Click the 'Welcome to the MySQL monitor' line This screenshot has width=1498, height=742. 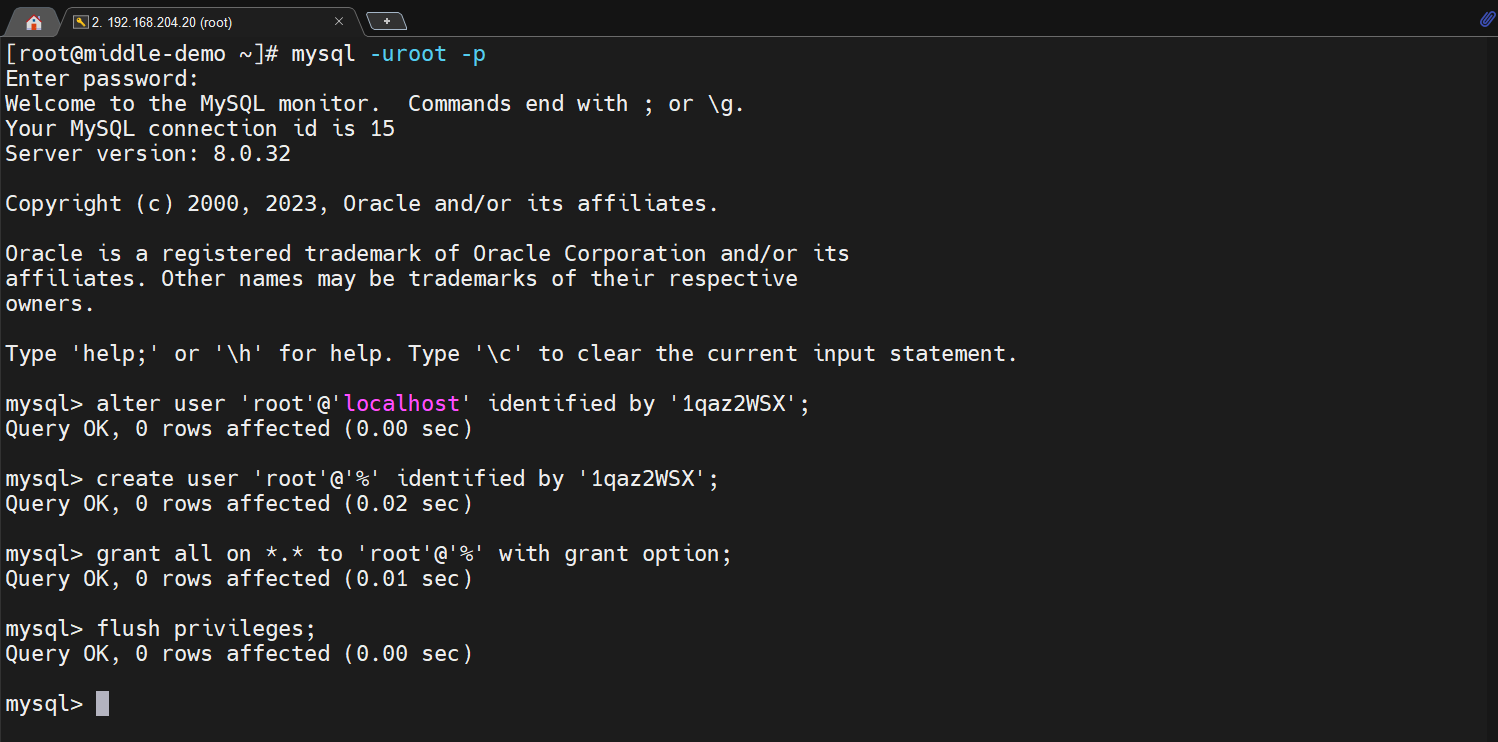tap(375, 104)
